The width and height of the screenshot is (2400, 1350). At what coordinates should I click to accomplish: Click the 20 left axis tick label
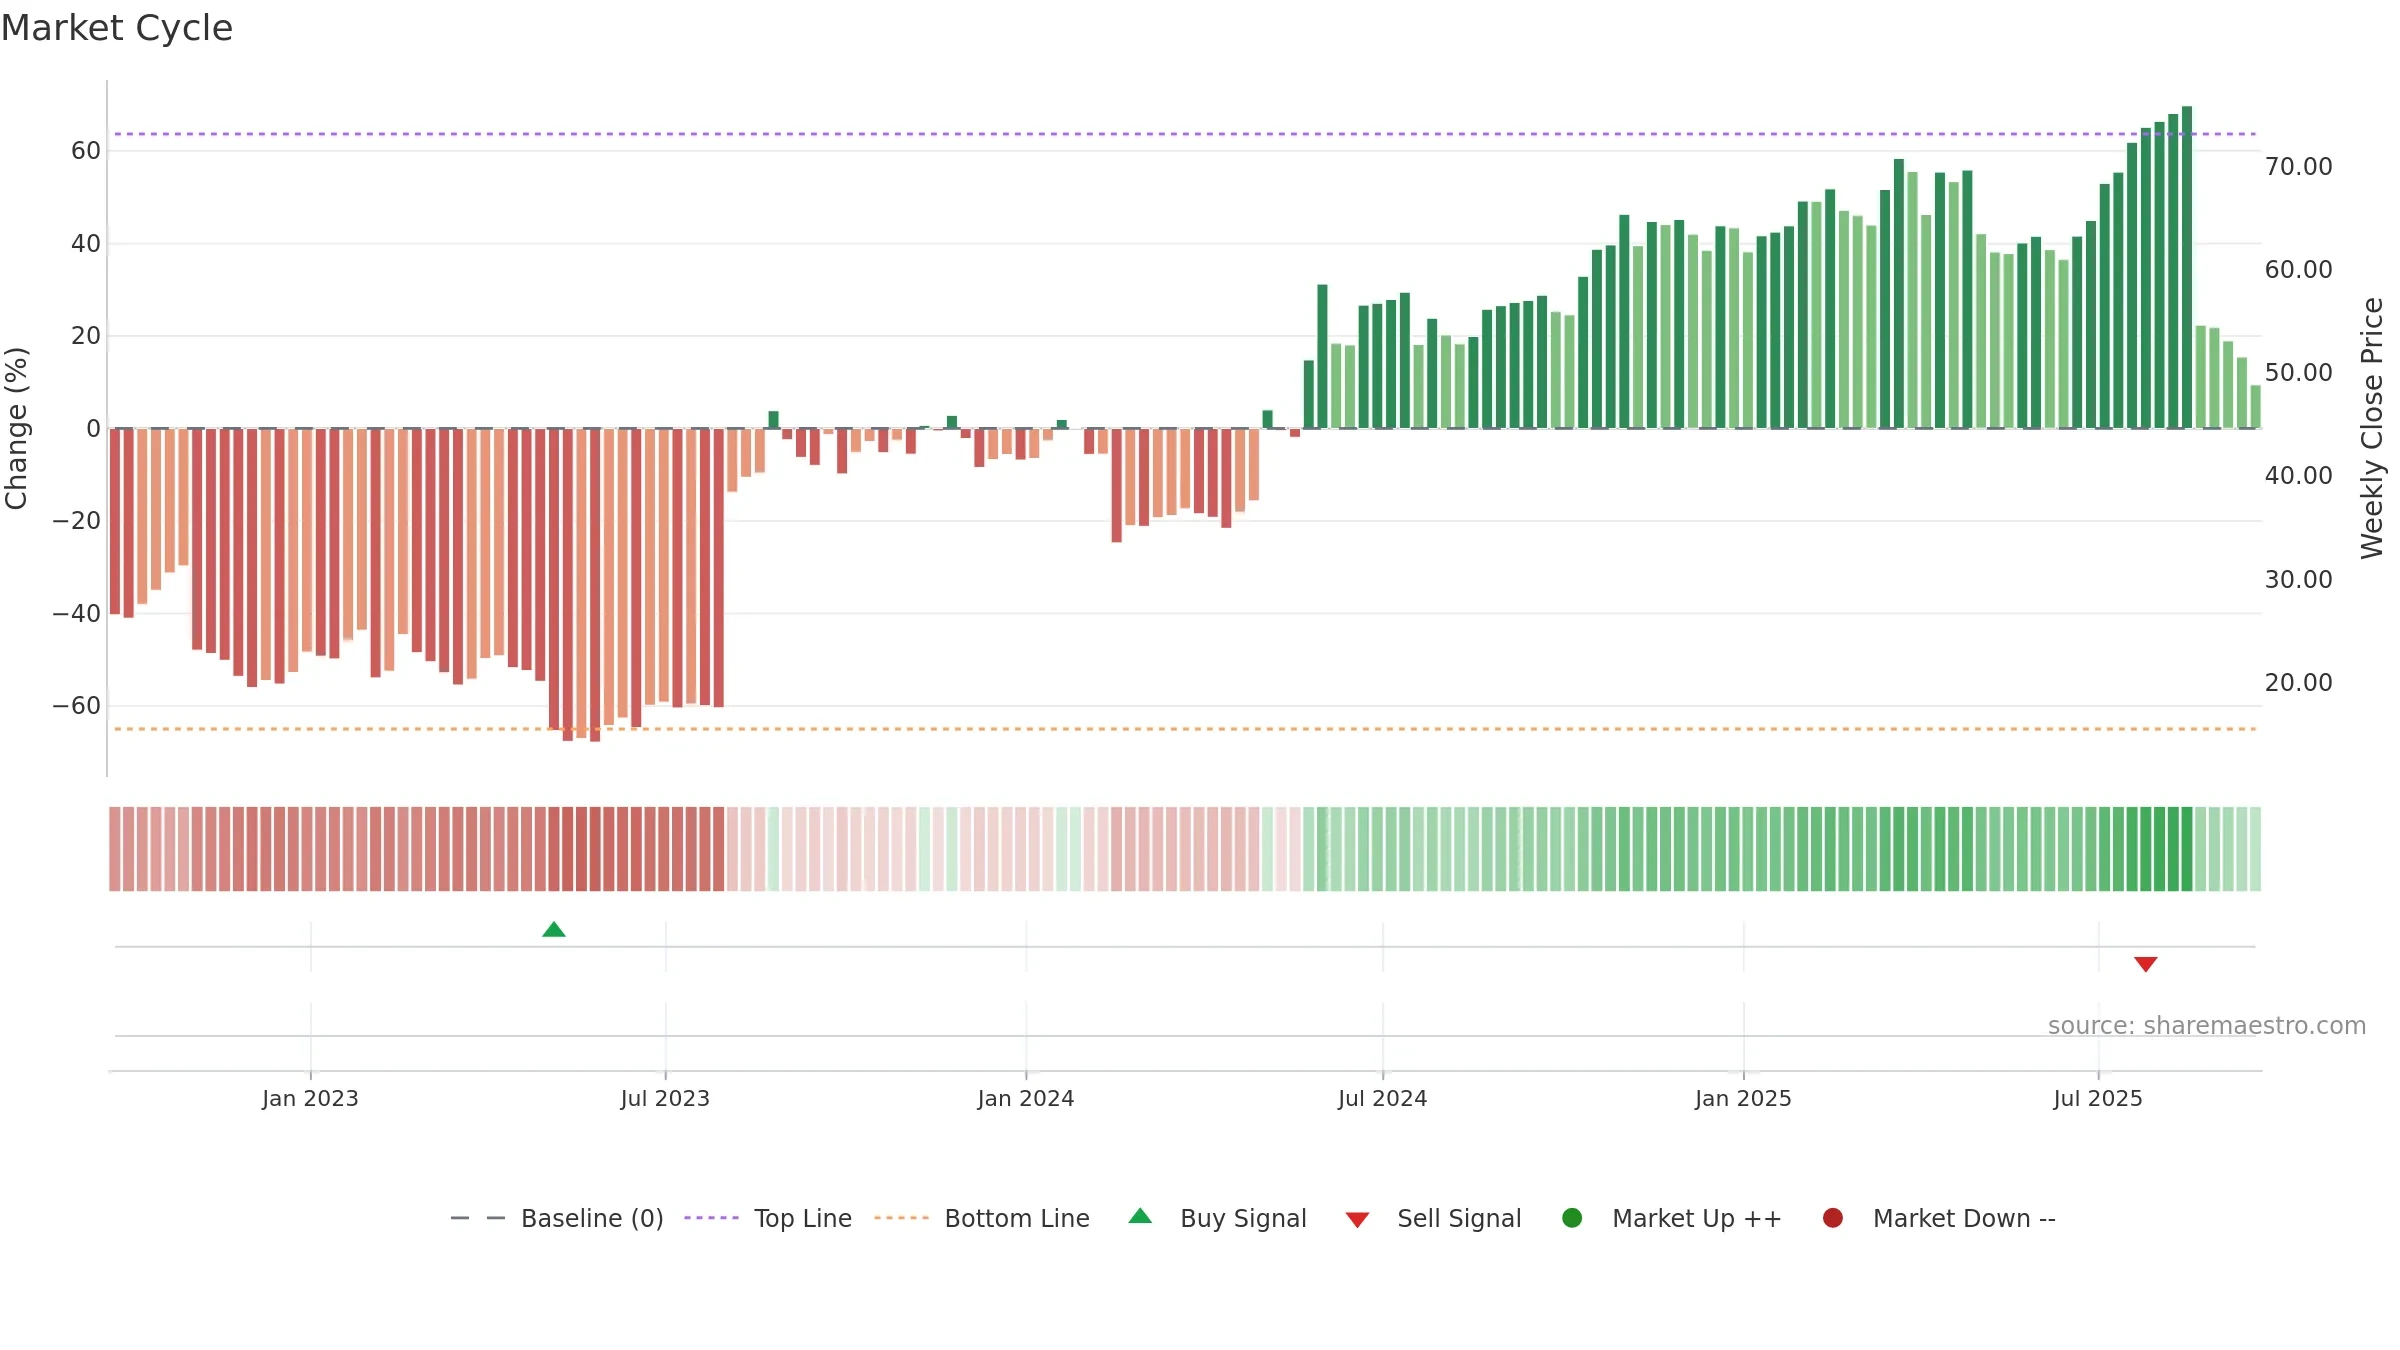(86, 336)
